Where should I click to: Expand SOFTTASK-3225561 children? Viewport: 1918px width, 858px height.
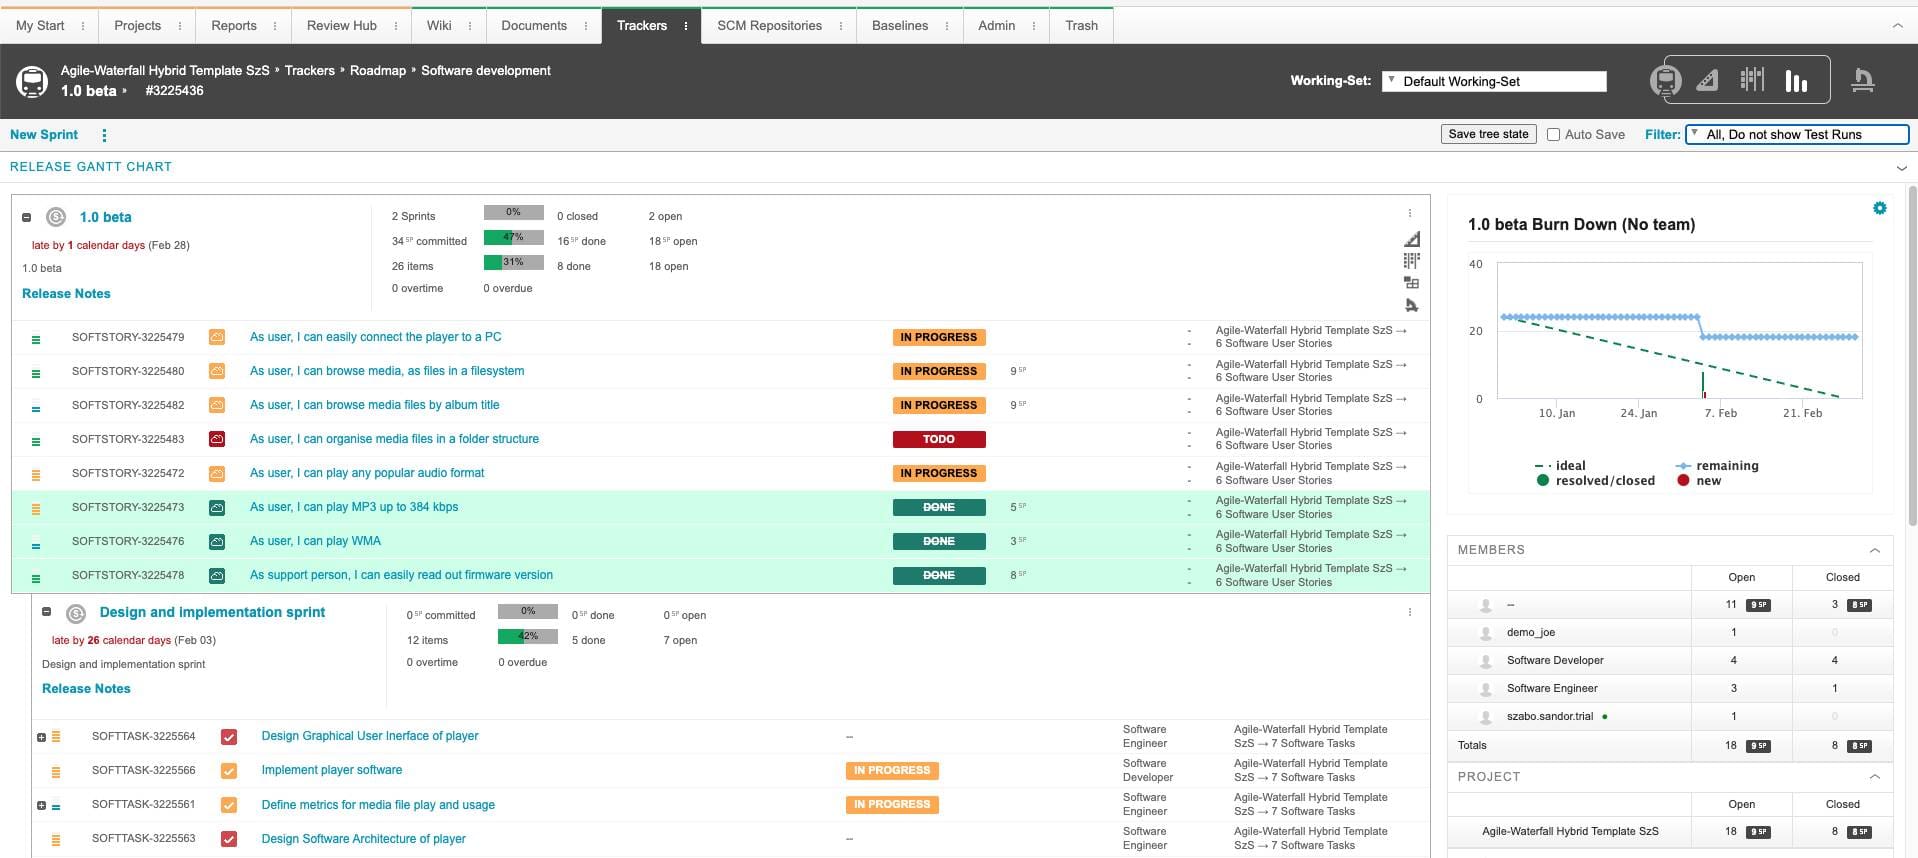click(x=41, y=805)
